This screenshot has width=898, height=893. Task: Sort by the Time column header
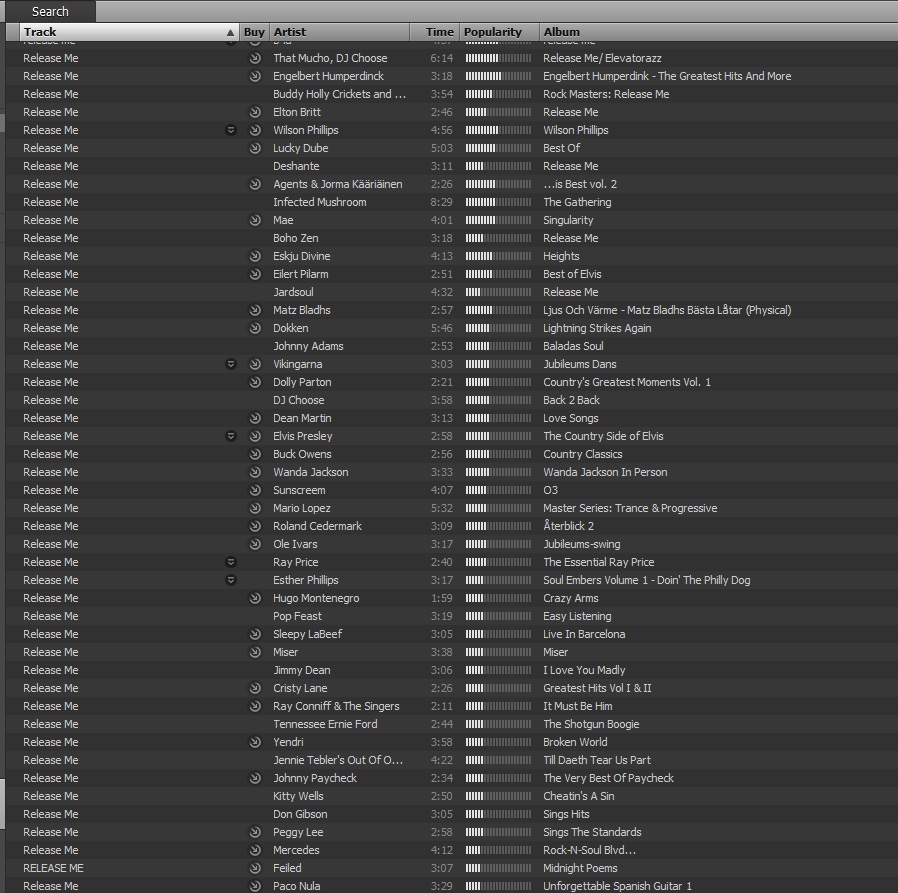point(435,32)
